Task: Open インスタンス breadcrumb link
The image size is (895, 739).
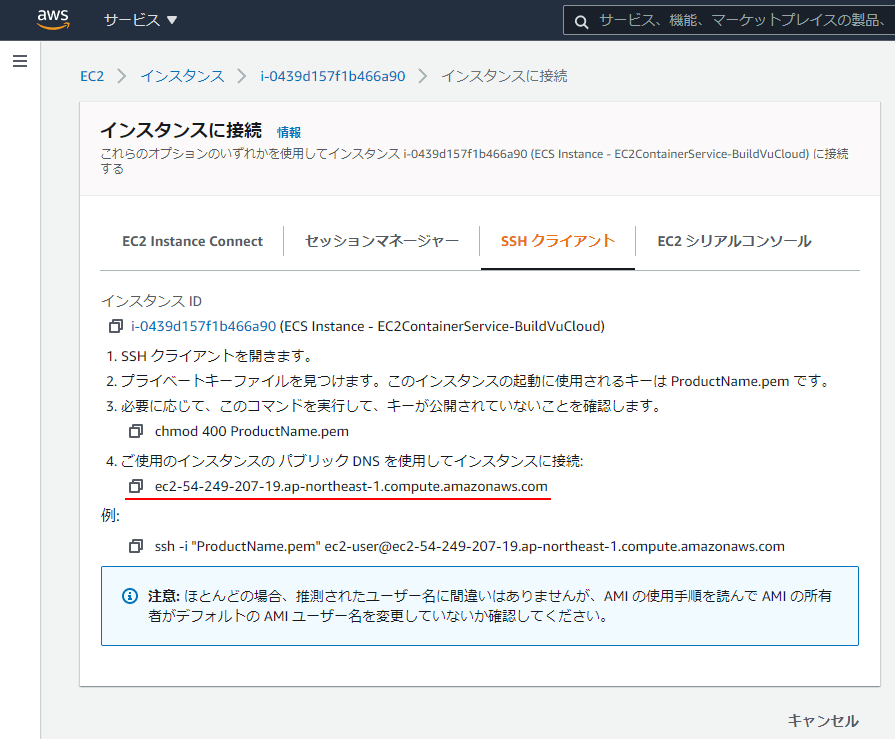Action: pos(183,76)
